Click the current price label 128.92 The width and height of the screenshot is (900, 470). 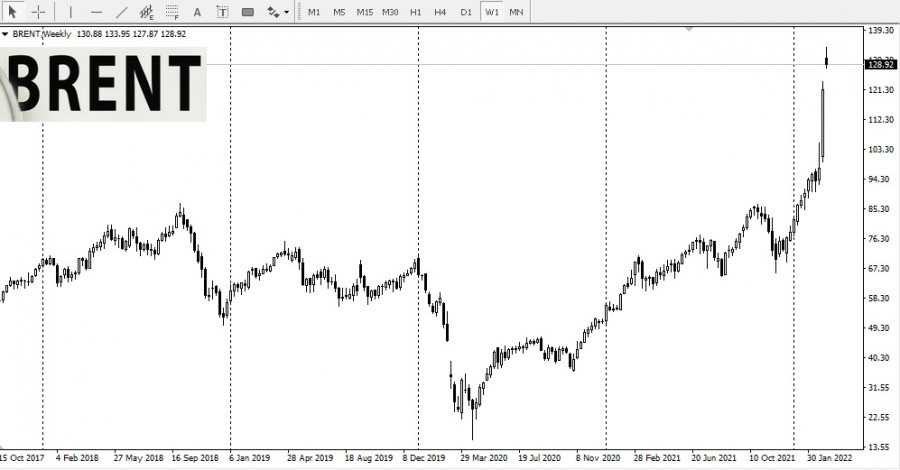click(881, 64)
